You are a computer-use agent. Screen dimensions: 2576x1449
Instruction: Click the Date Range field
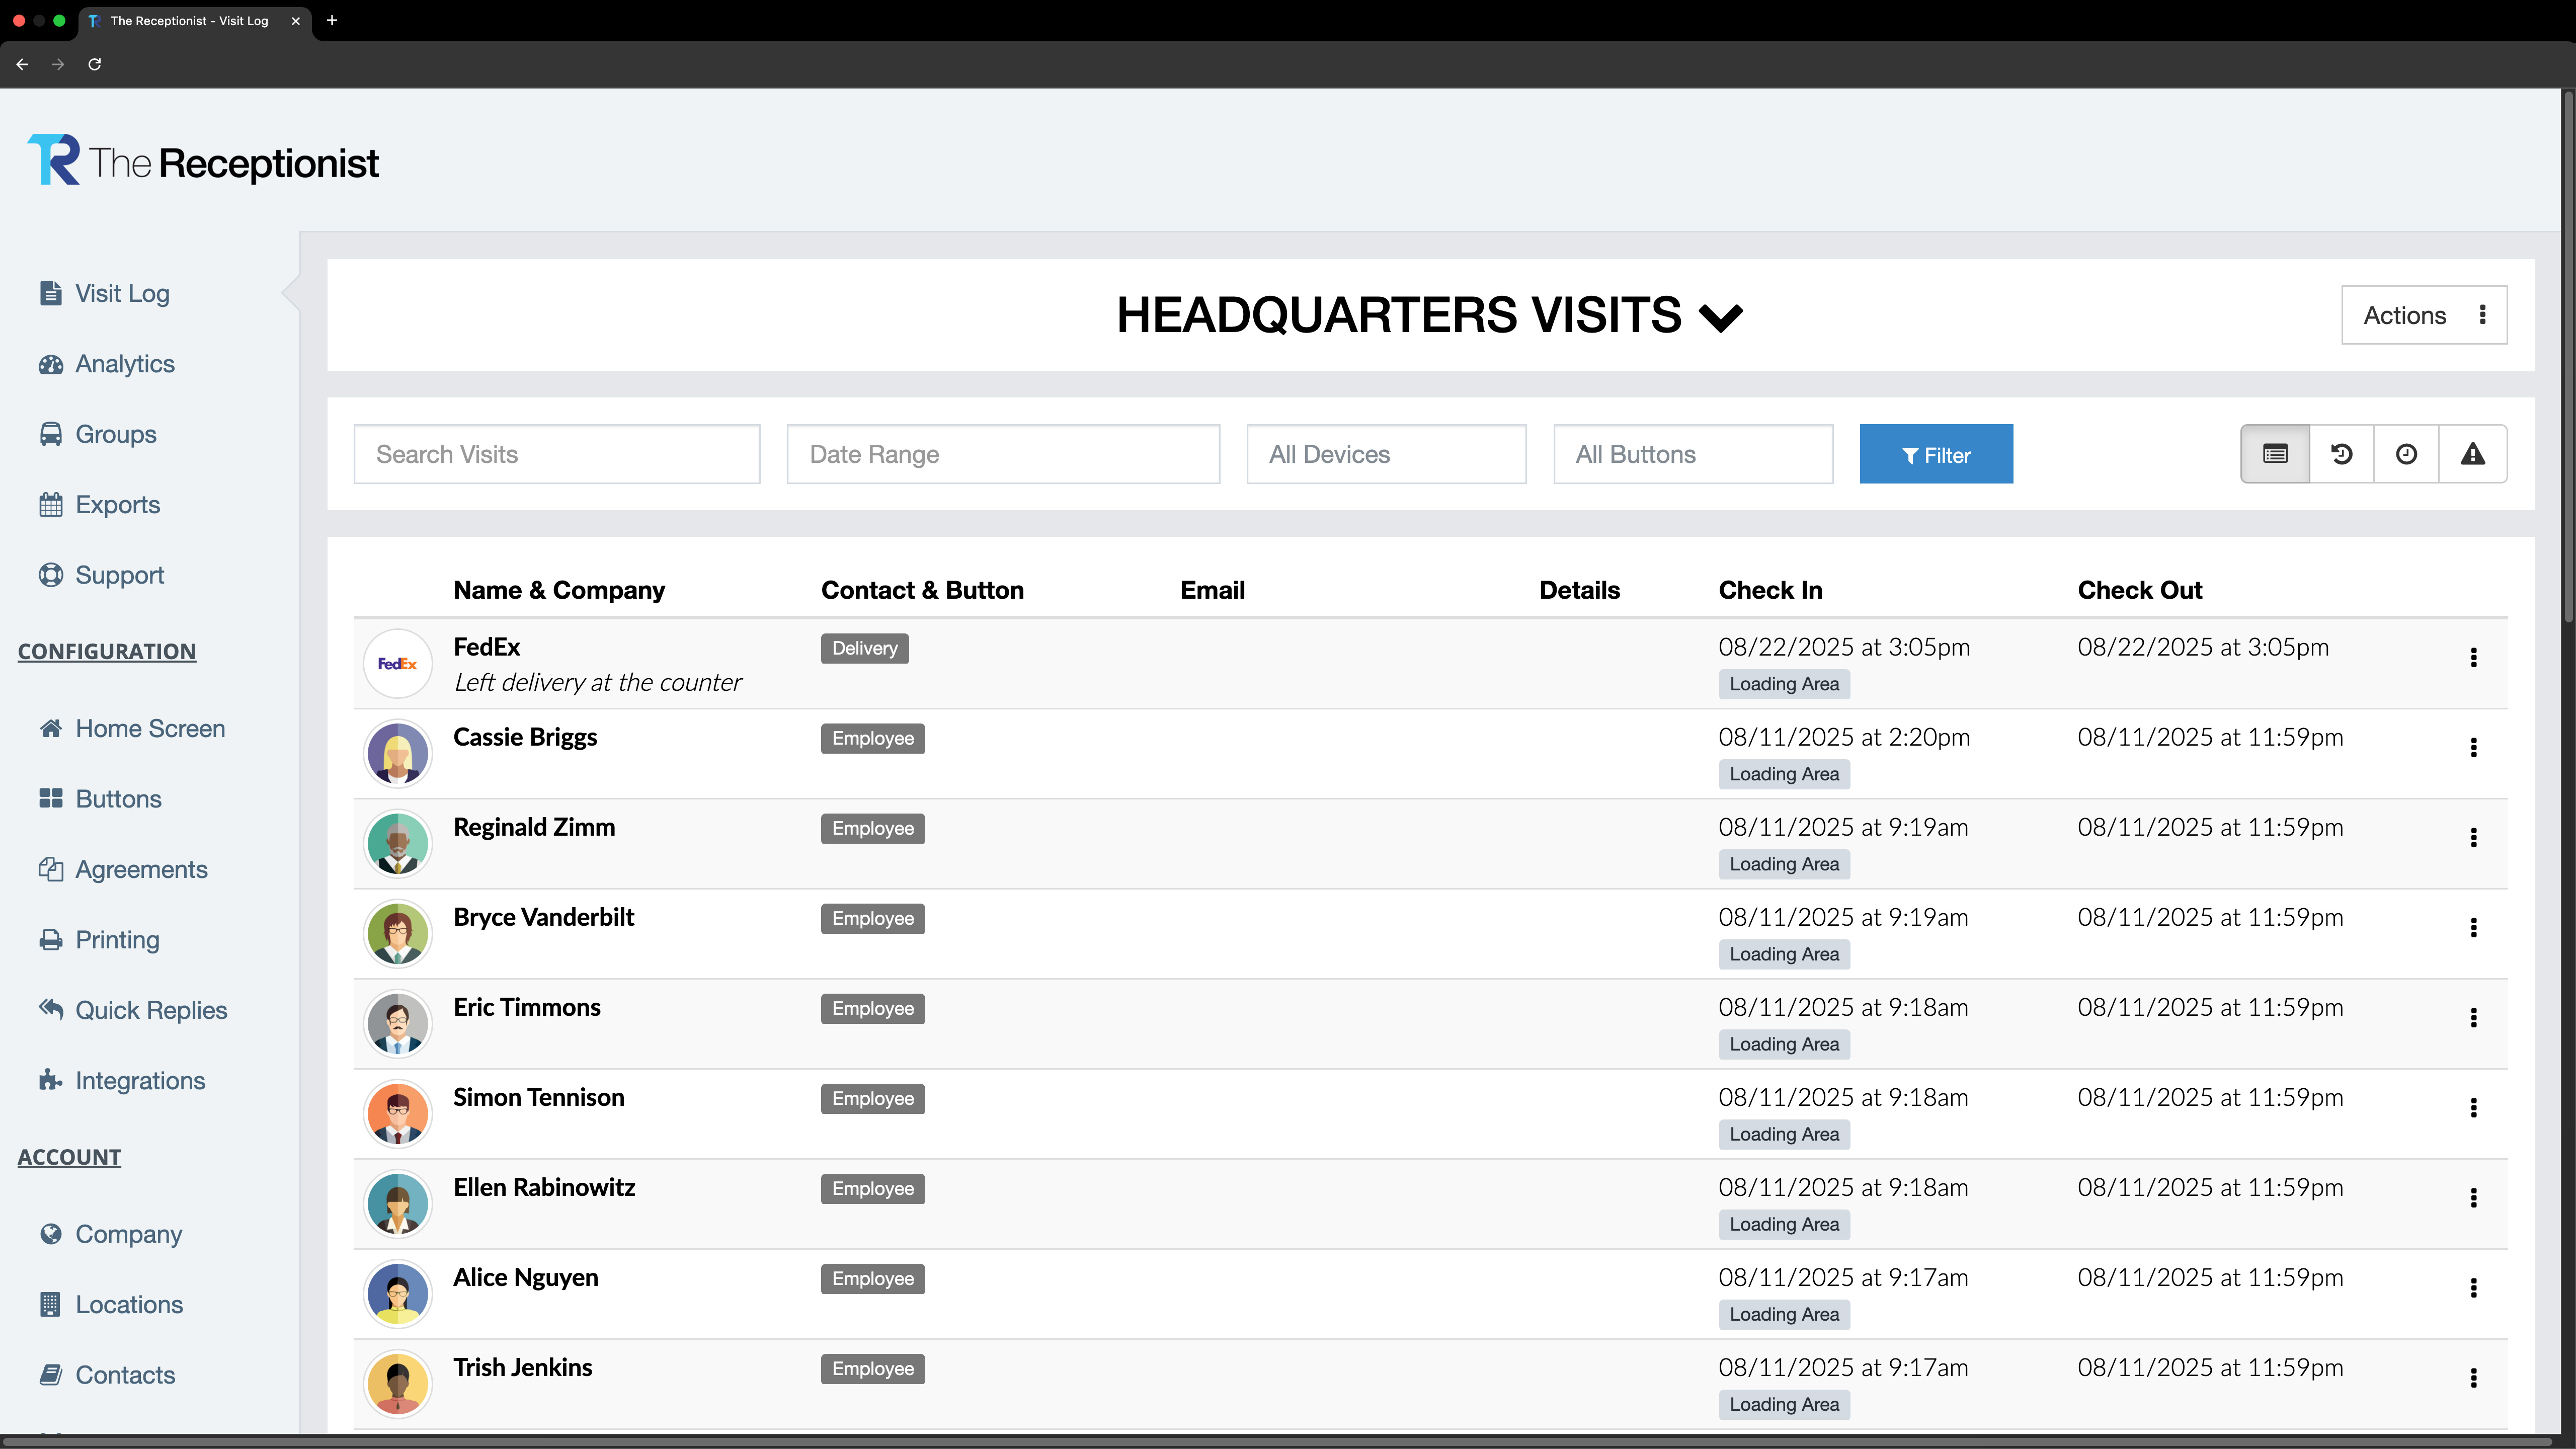click(x=1002, y=454)
